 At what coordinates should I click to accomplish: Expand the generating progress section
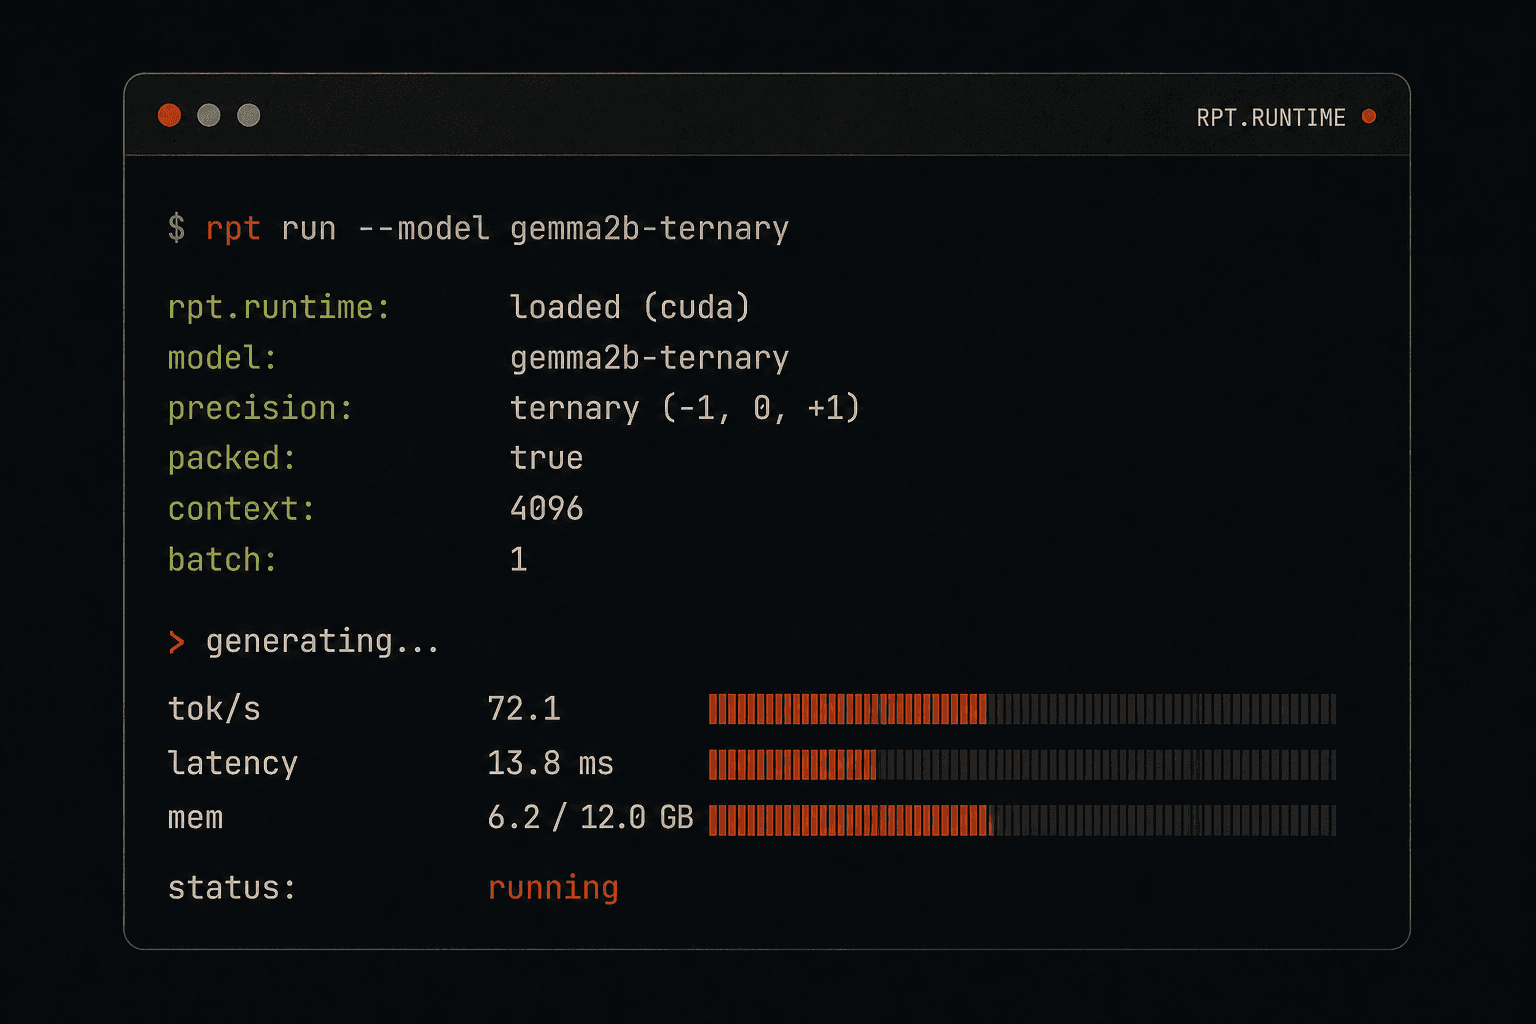click(x=321, y=641)
